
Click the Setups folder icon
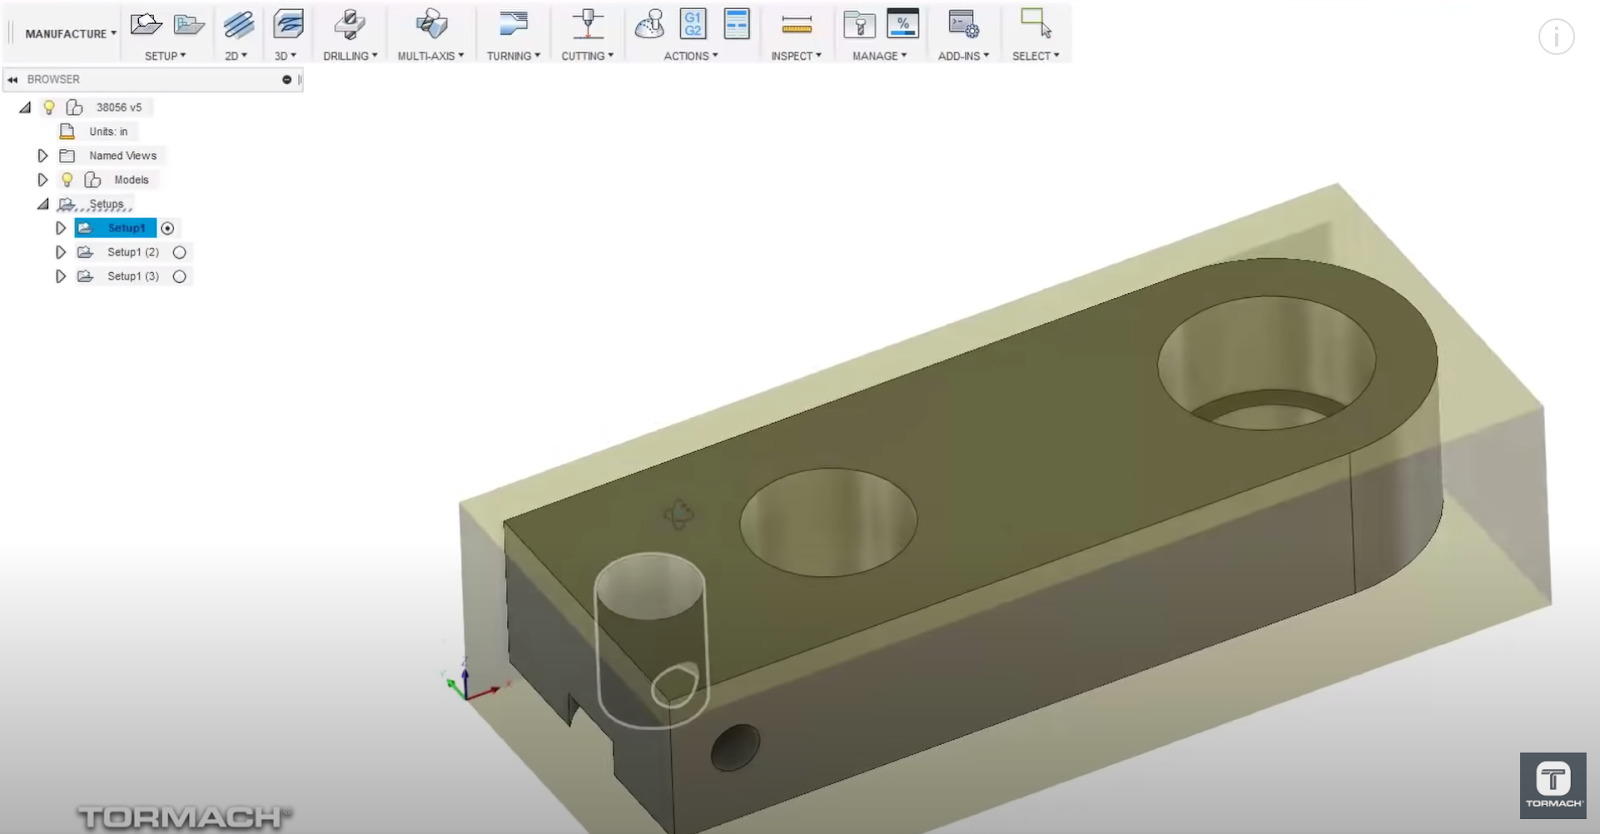67,204
